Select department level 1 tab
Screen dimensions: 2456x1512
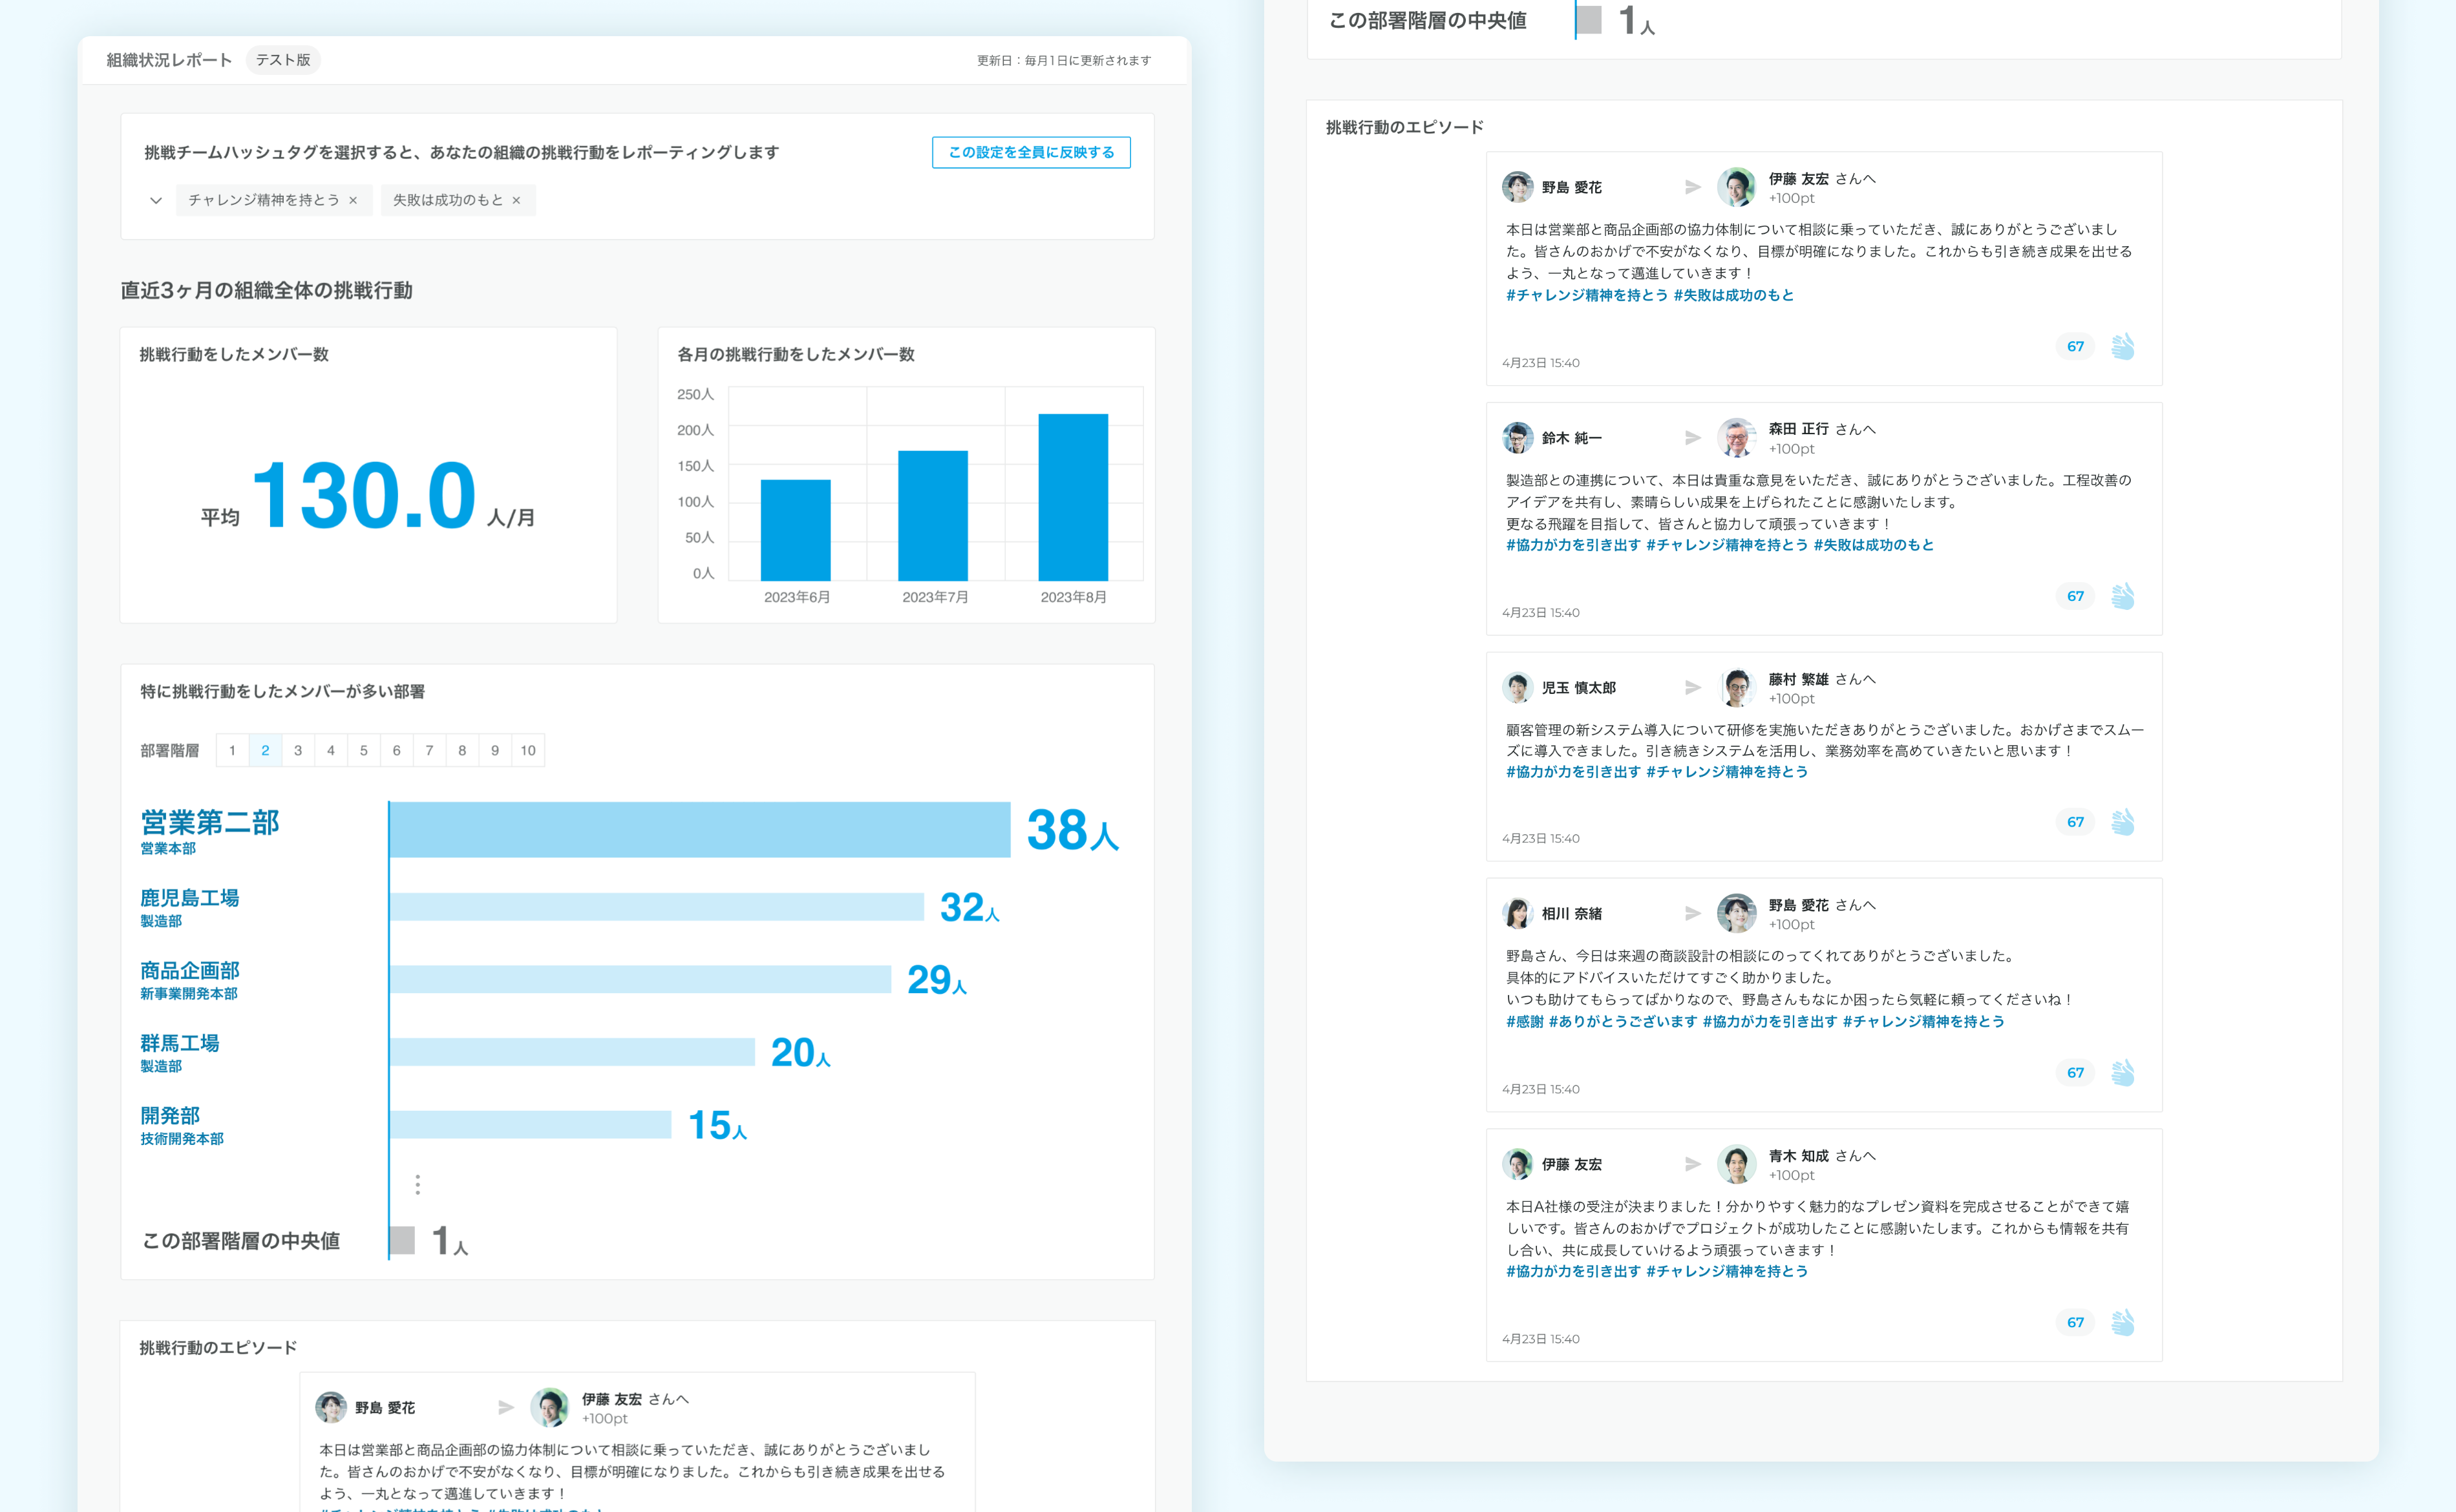tap(232, 750)
